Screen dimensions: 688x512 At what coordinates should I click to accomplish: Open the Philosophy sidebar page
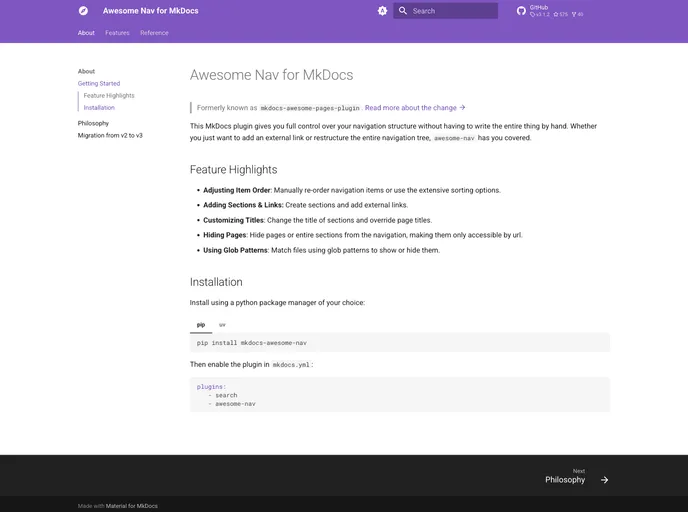point(93,123)
